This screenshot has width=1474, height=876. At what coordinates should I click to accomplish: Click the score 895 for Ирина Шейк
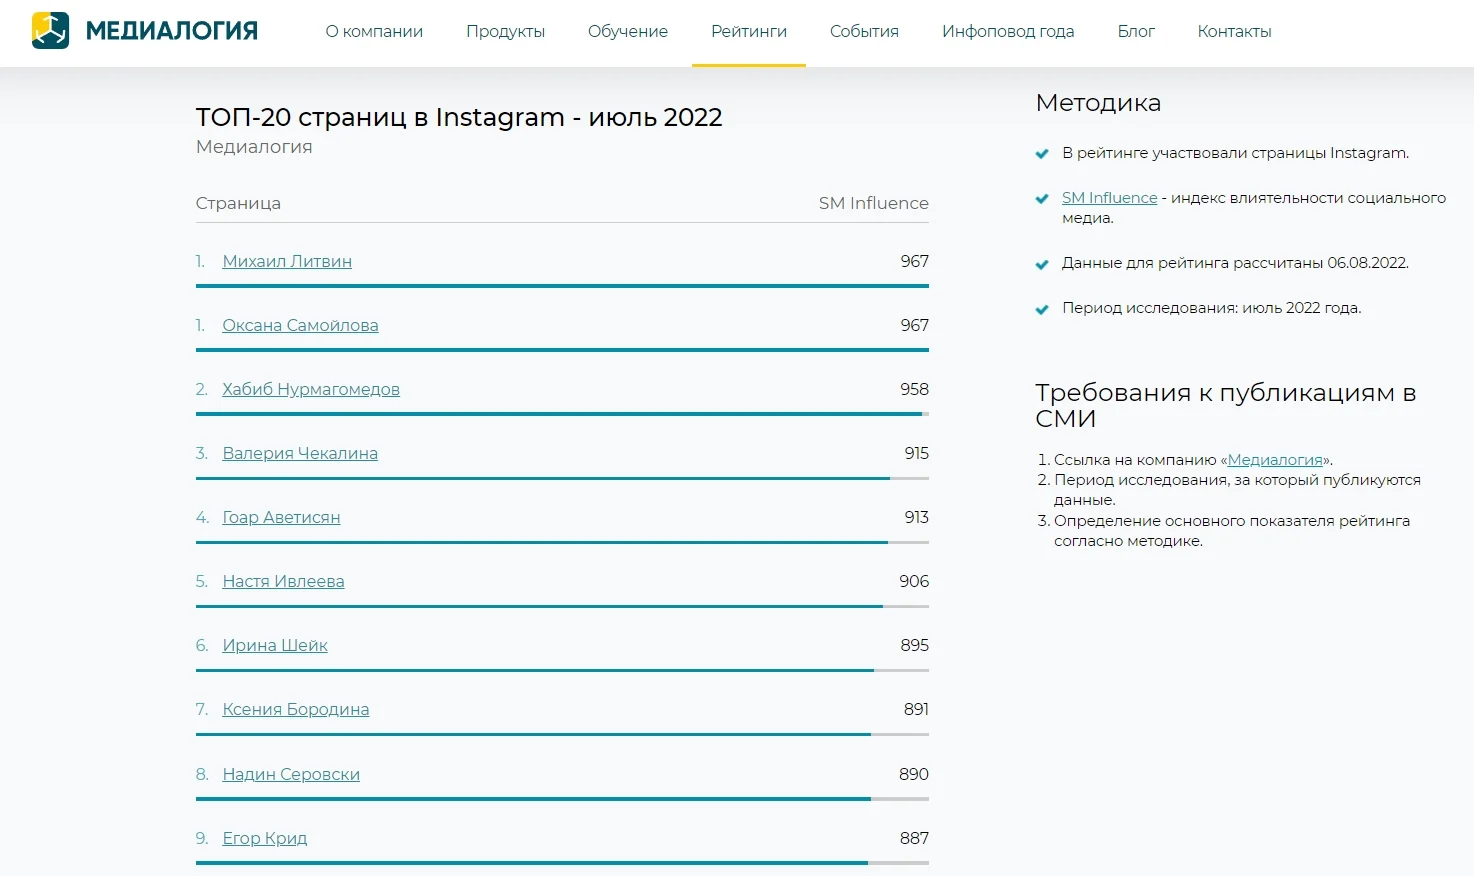coord(914,645)
